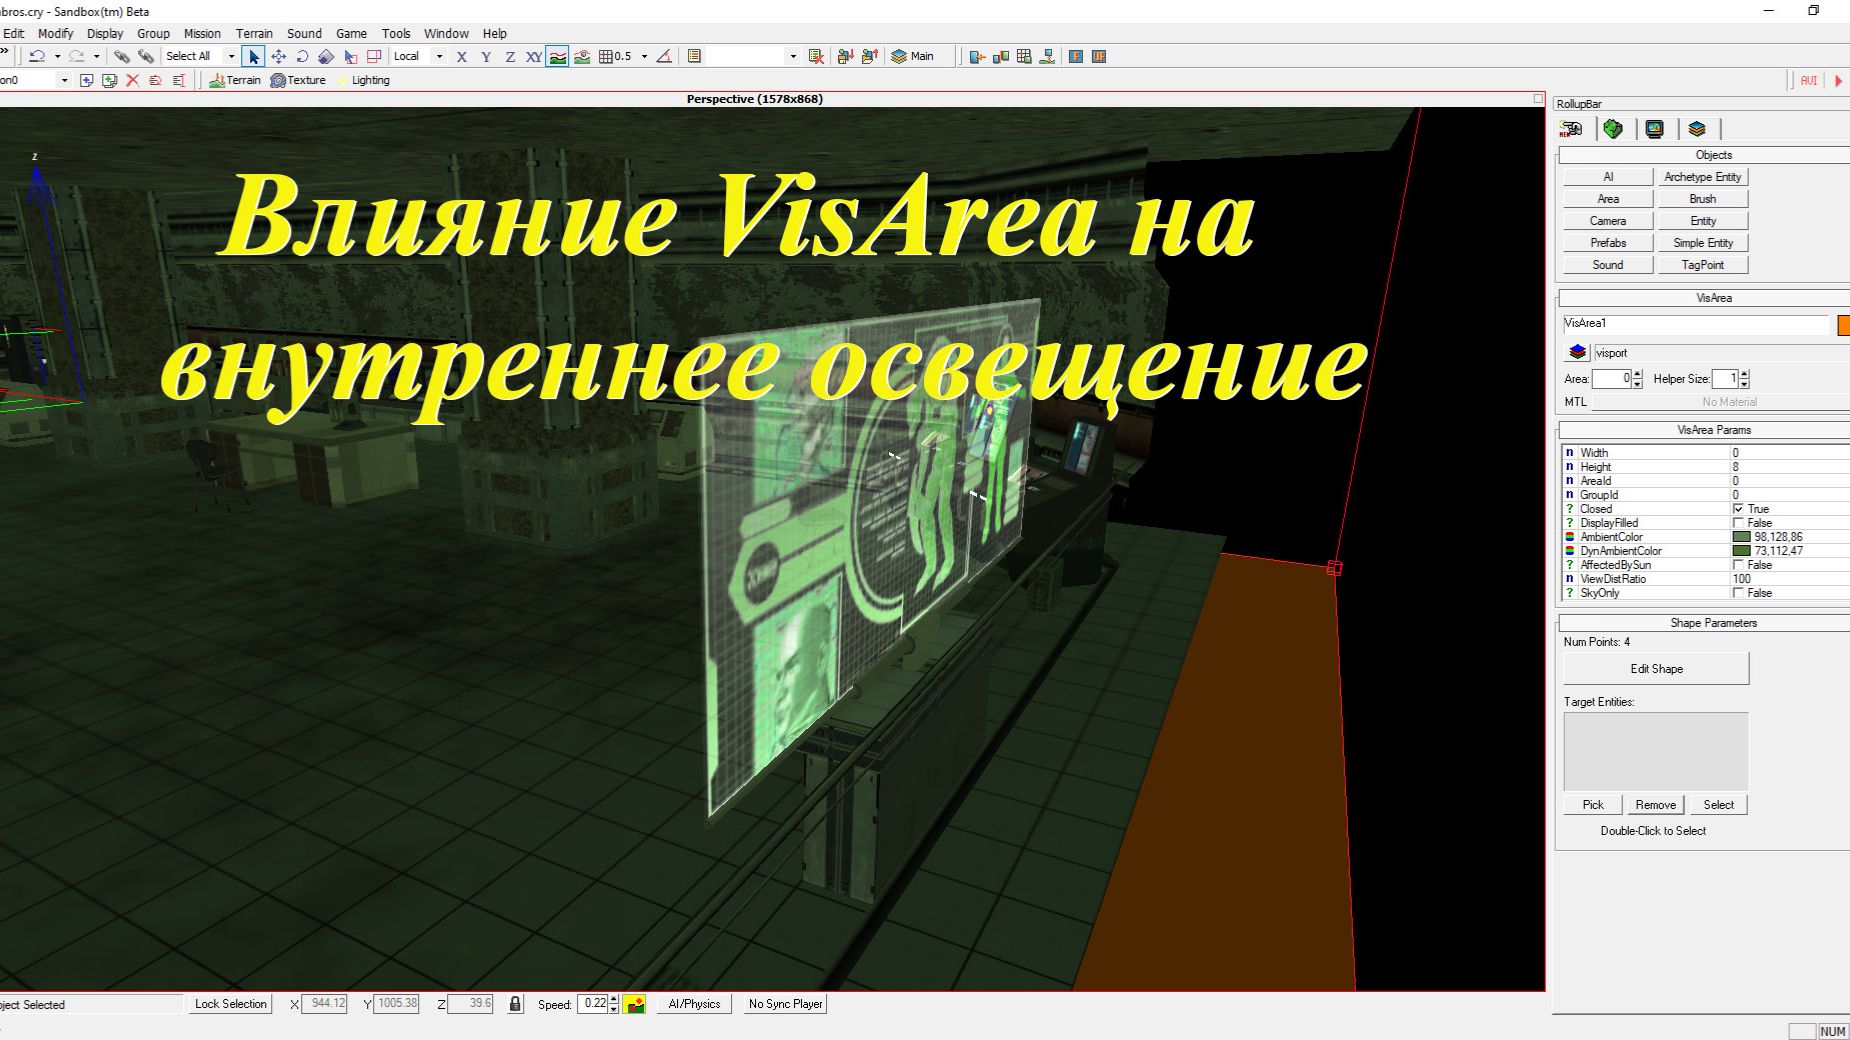Open the Layers rollup tab in the RollupBar
The image size is (1850, 1040).
[1696, 128]
